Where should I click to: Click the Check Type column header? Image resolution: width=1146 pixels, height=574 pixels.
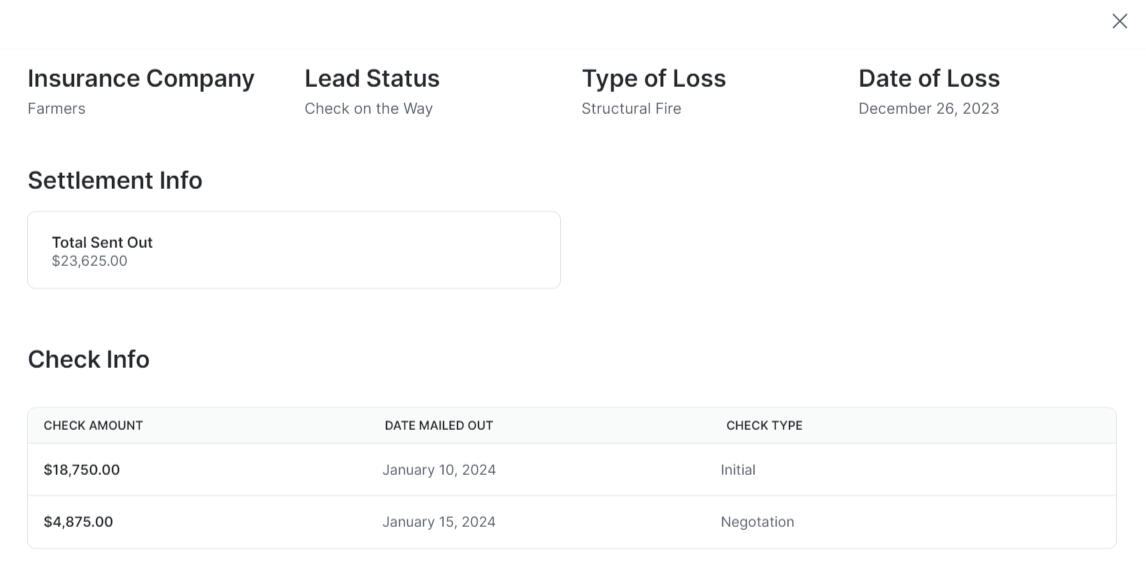(x=764, y=425)
